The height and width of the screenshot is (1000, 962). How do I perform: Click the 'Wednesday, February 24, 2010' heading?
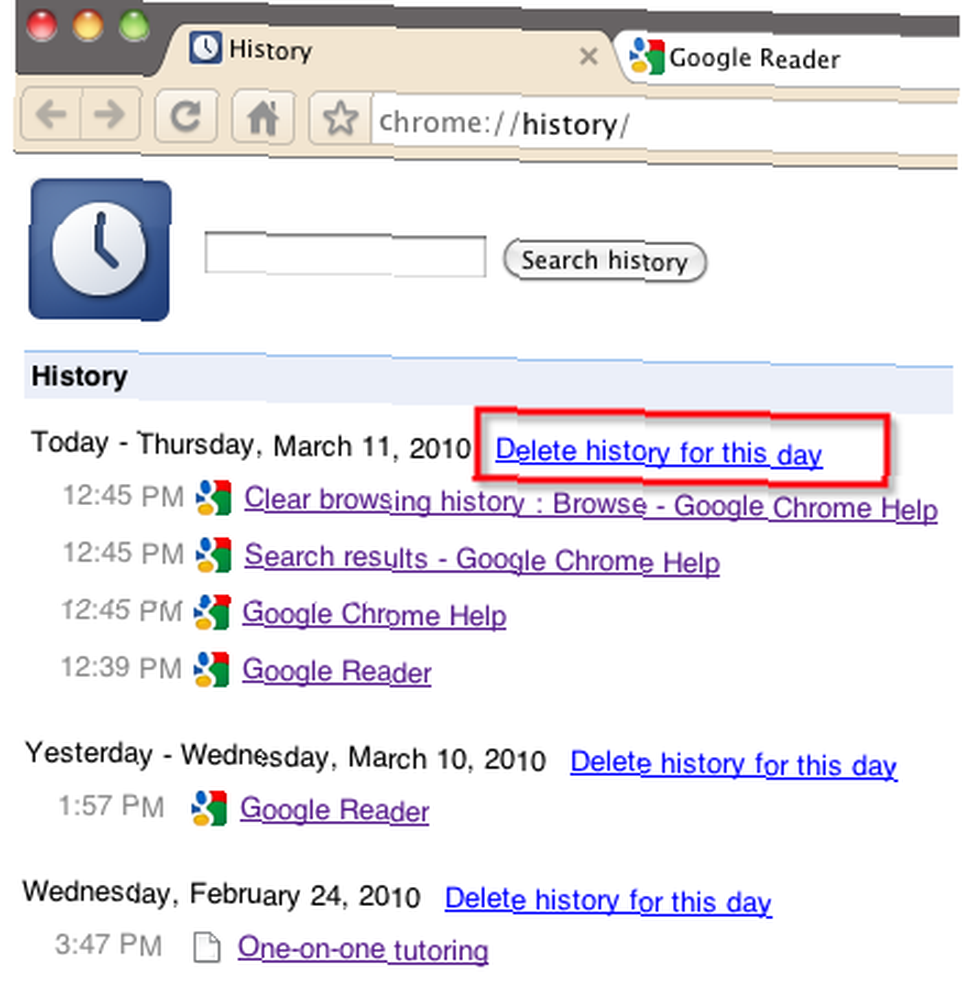[221, 894]
